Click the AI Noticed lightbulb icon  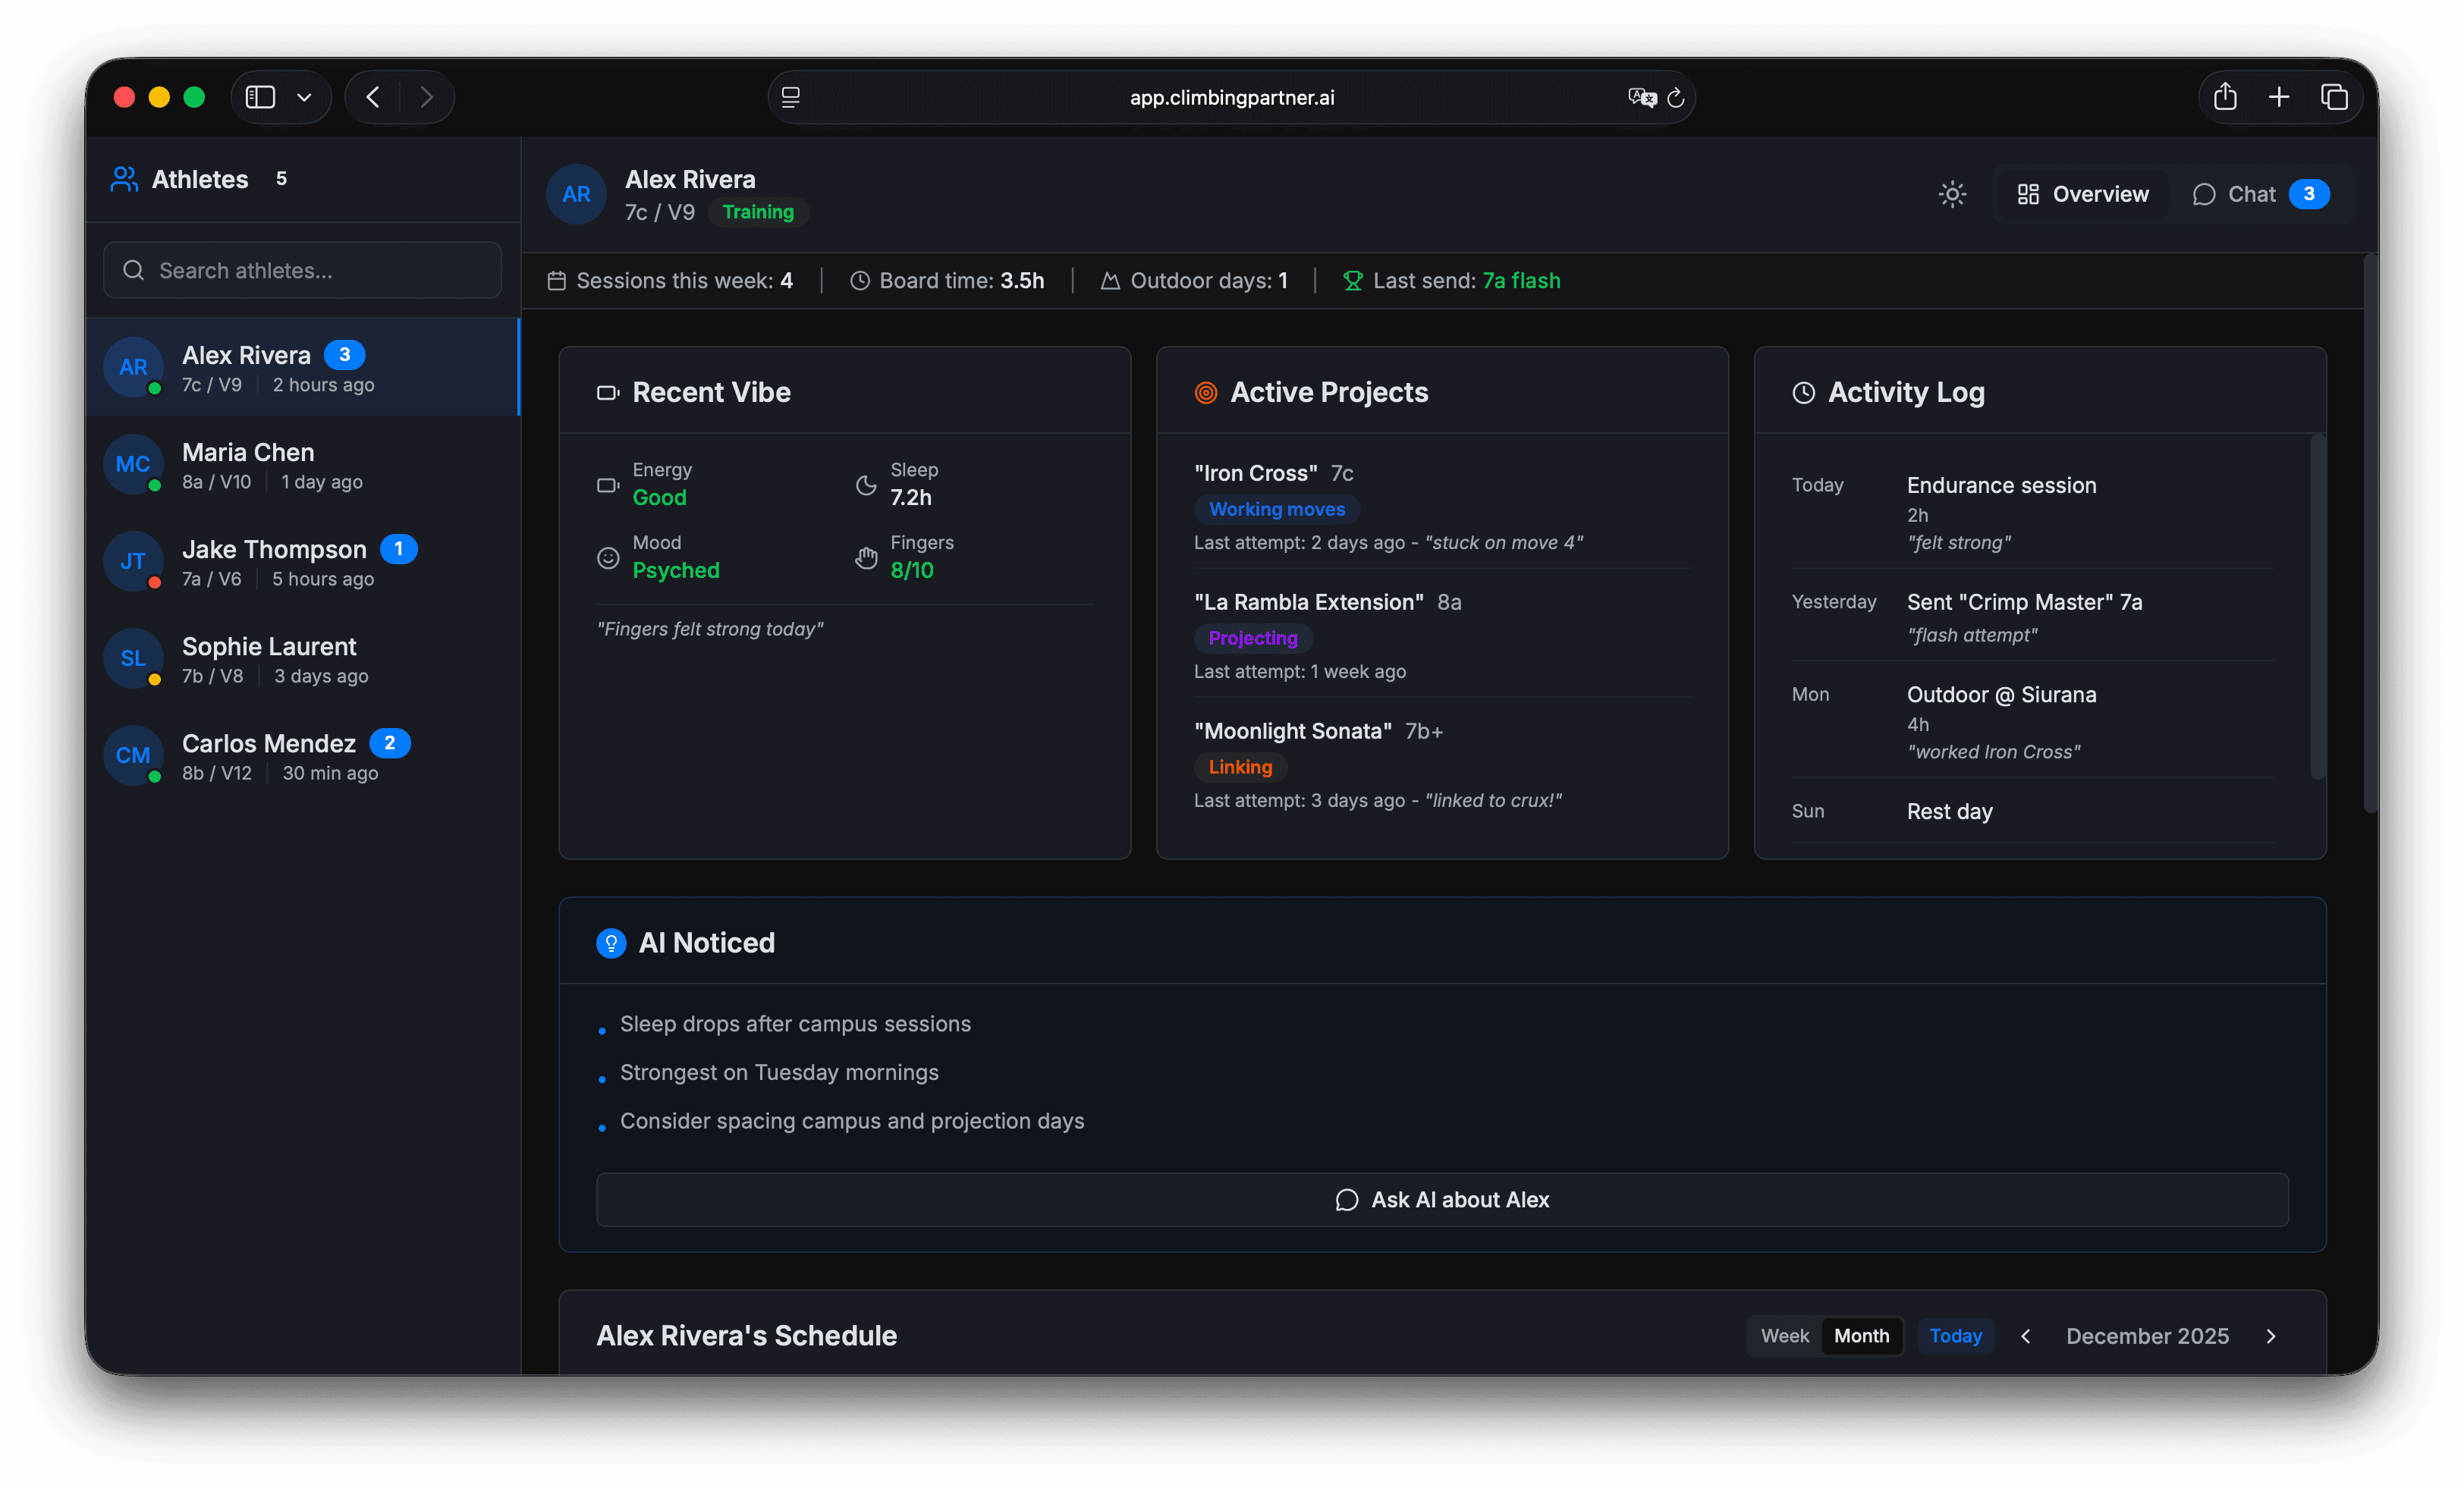point(610,942)
